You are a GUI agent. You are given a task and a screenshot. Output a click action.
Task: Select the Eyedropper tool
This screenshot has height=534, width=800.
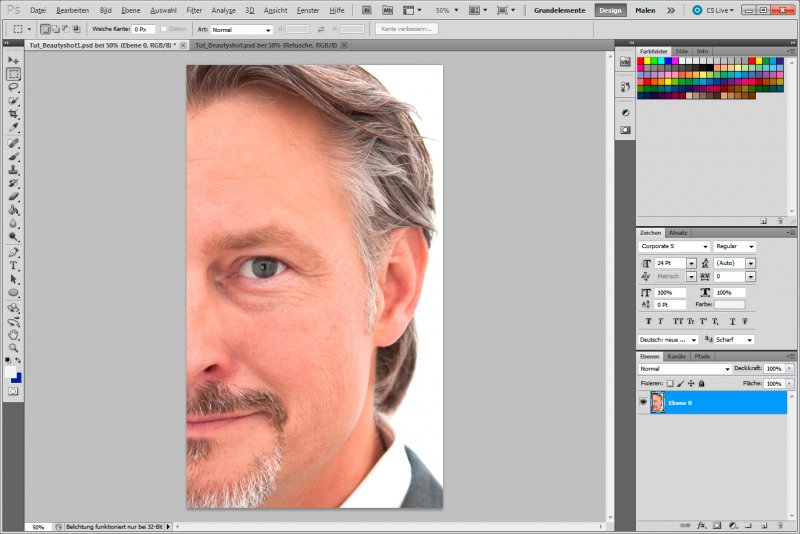pos(13,128)
